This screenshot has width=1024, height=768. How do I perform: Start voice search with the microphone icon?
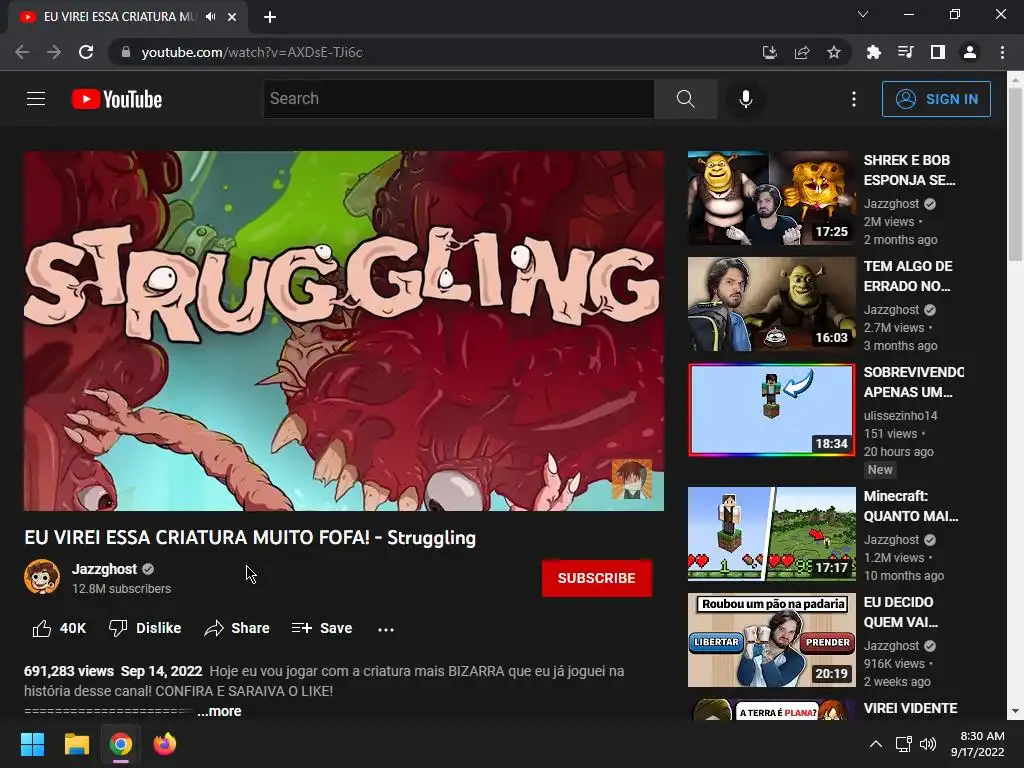pos(745,99)
